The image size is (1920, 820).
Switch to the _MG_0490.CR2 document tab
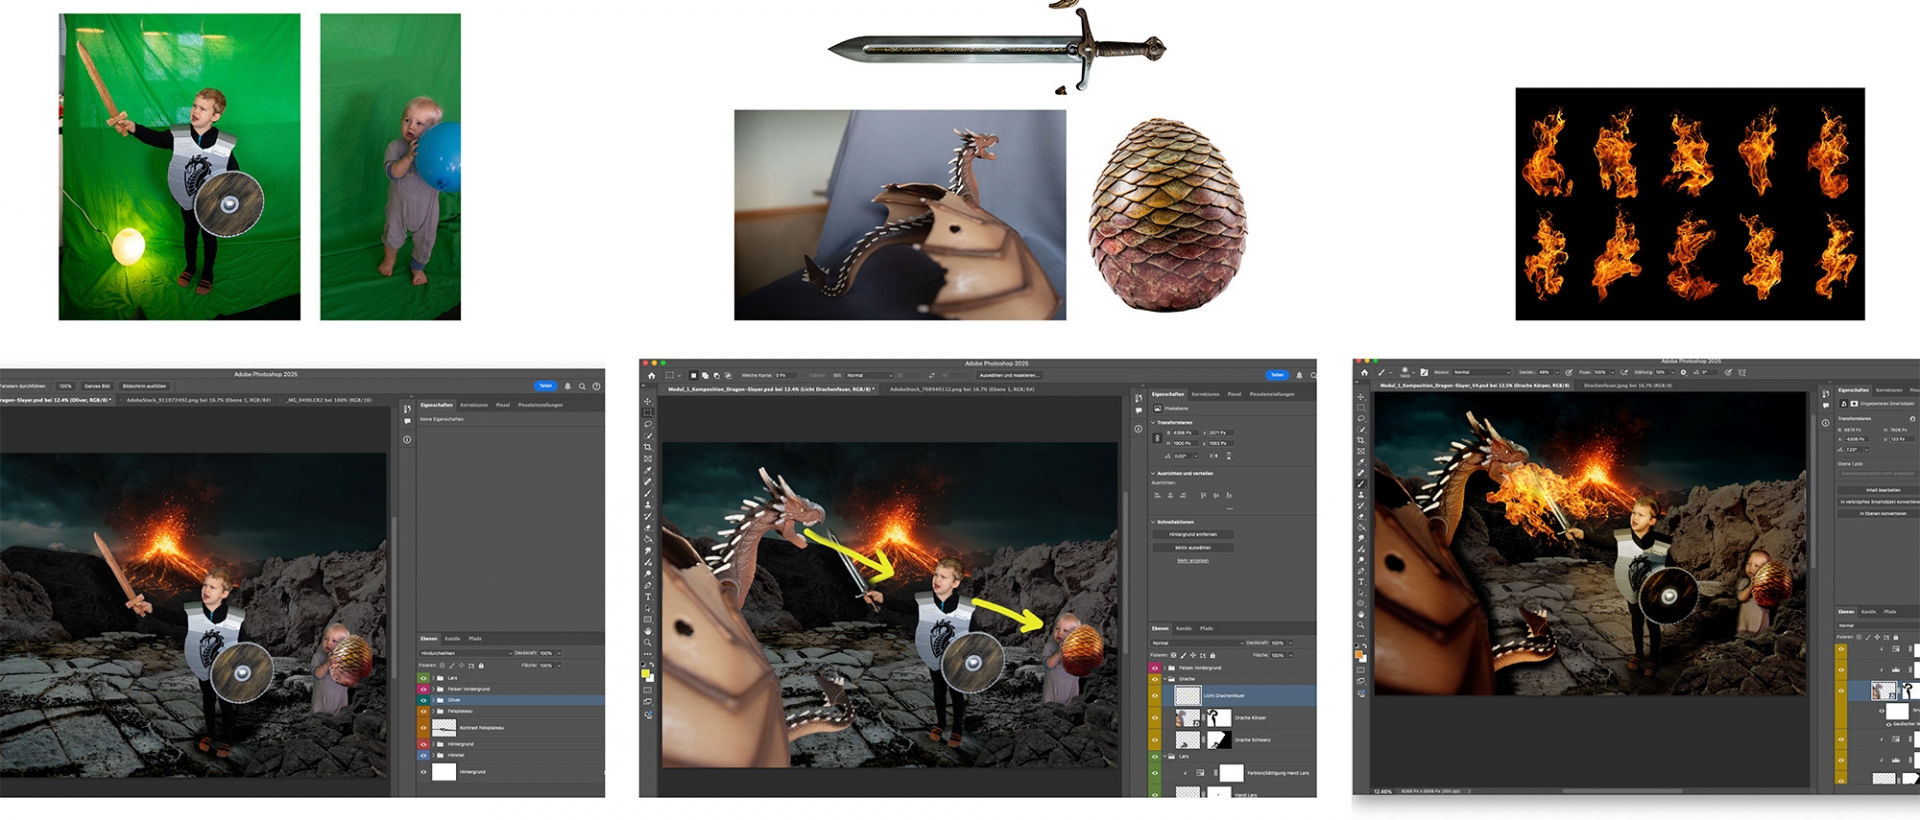coord(329,400)
